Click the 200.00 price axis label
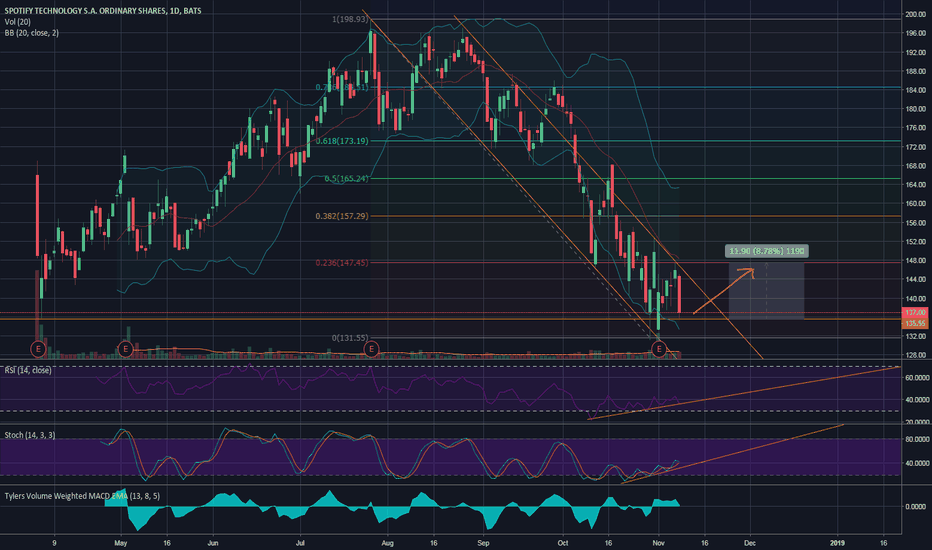The width and height of the screenshot is (932, 550). coord(915,14)
